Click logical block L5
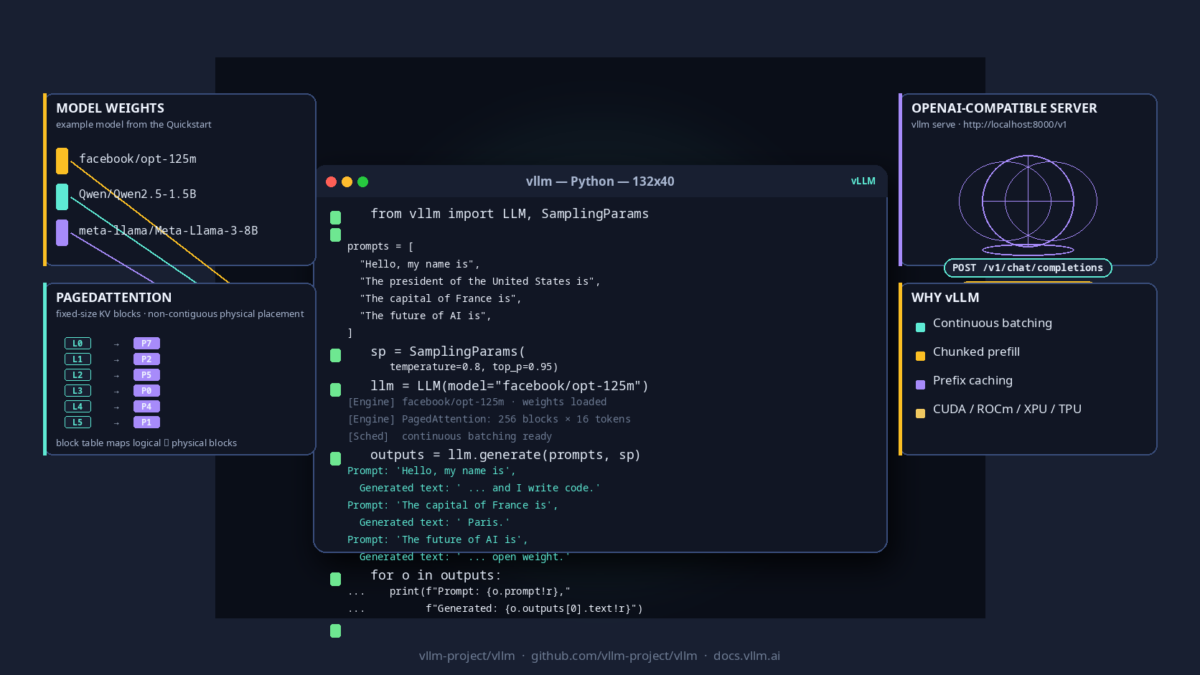Image resolution: width=1200 pixels, height=675 pixels. click(78, 422)
